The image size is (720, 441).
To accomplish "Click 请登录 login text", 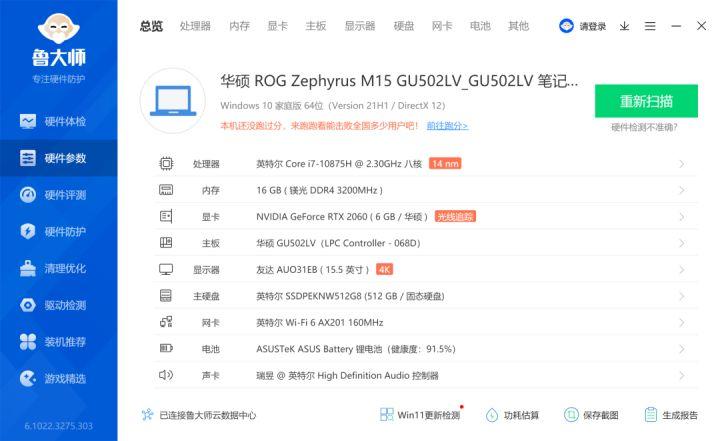I will click(x=592, y=26).
